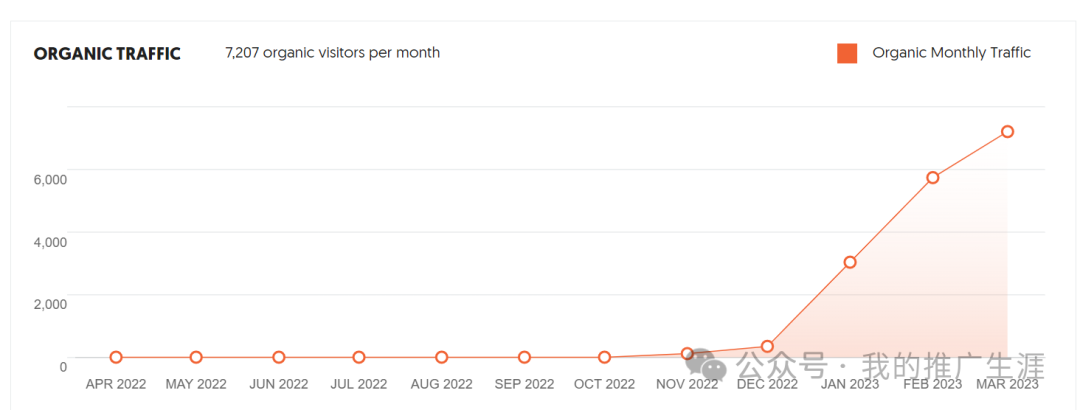
Task: Click the NOV 2022 data point
Action: (687, 353)
